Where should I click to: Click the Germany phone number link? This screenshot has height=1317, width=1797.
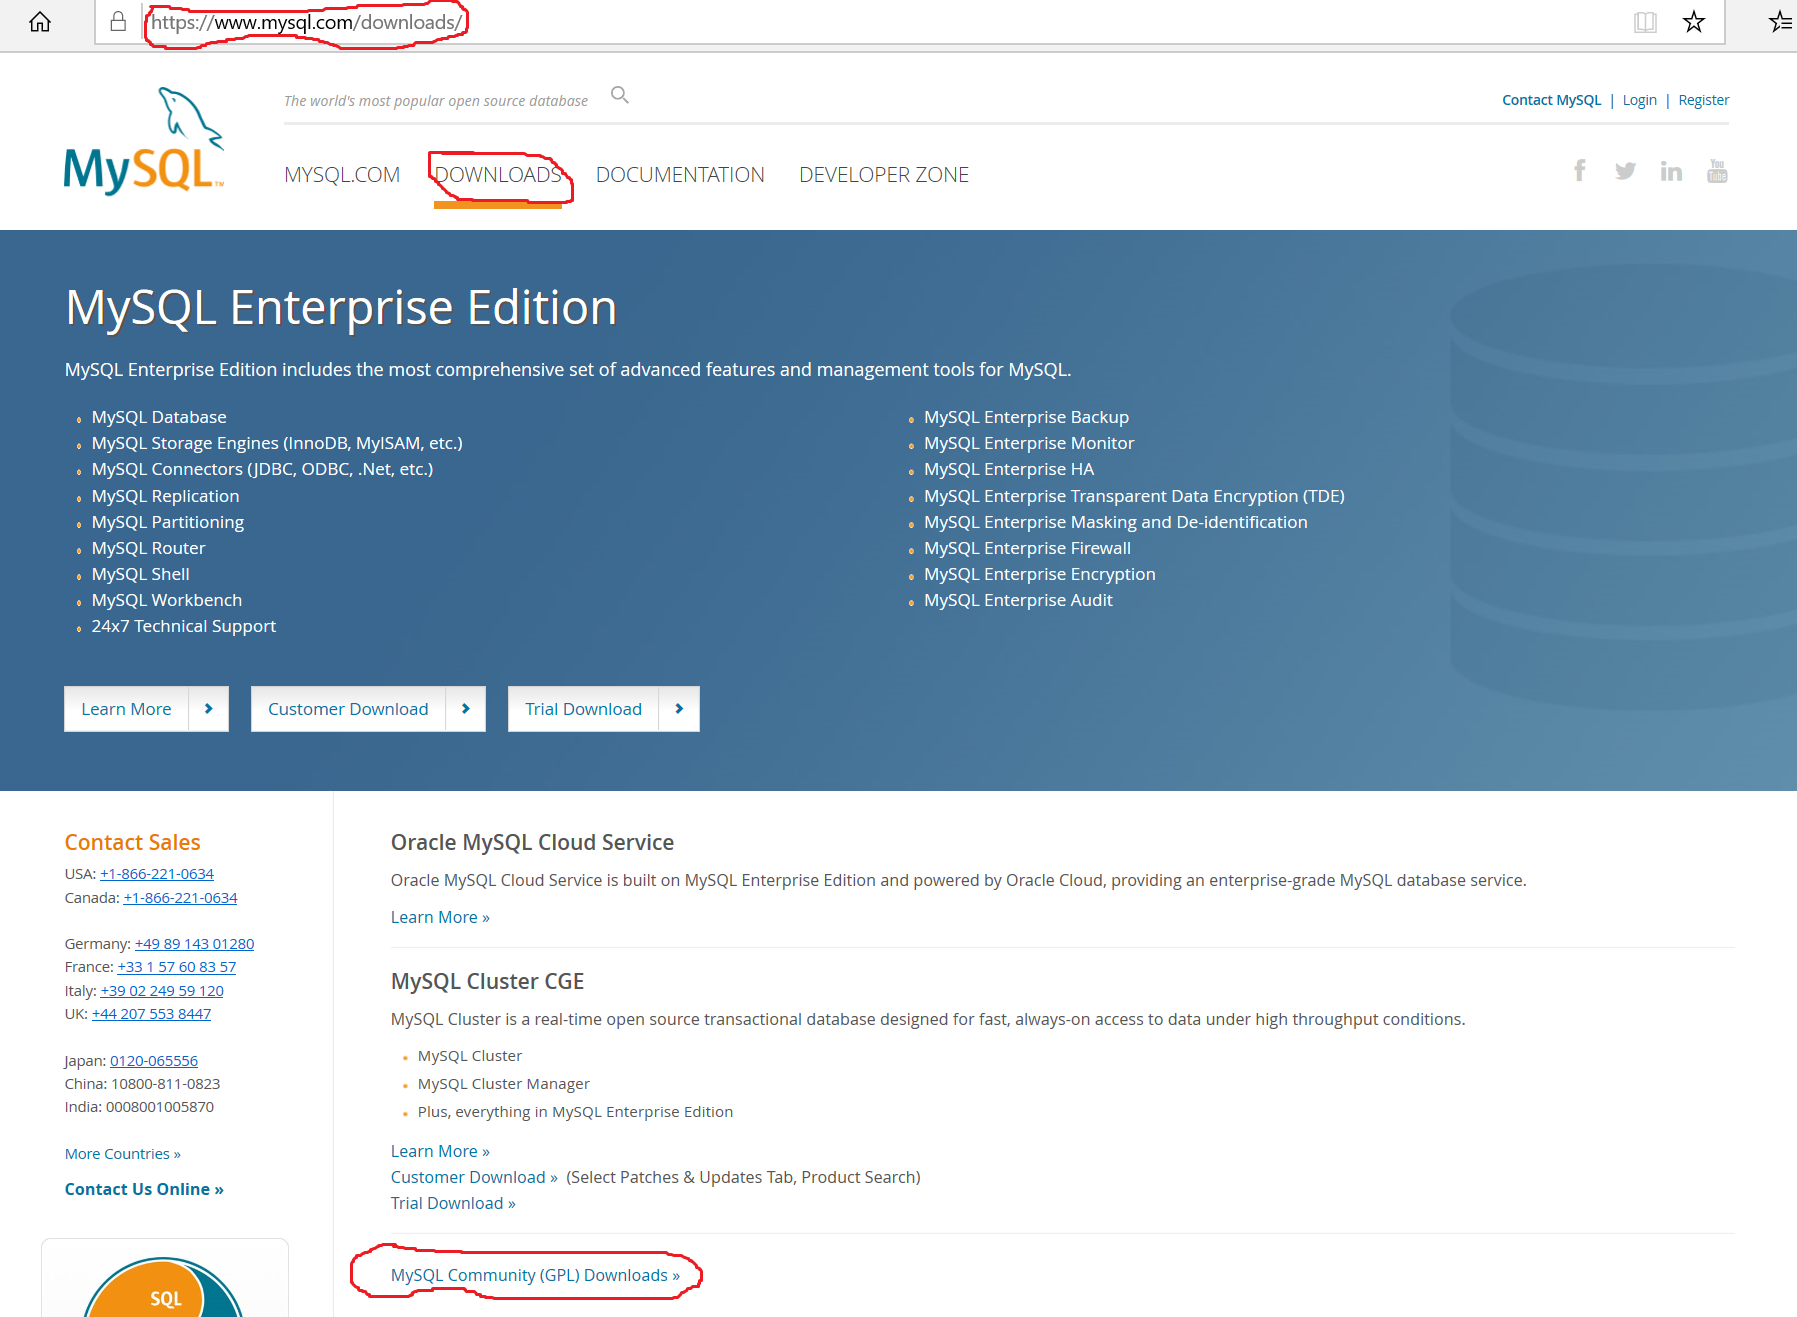pyautogui.click(x=194, y=944)
